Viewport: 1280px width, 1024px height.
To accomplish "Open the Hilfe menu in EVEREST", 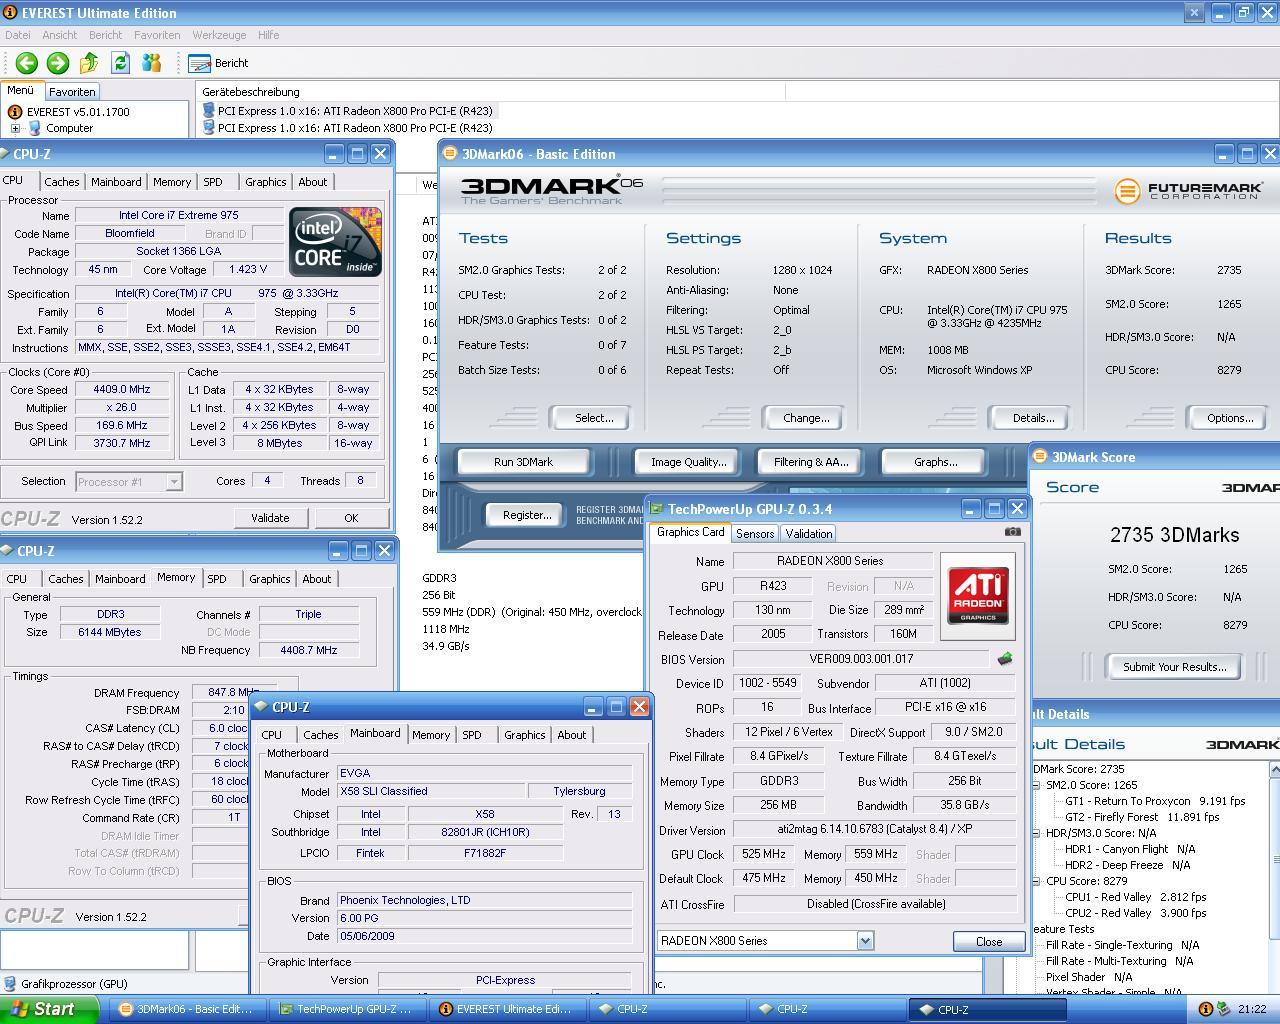I will (269, 35).
